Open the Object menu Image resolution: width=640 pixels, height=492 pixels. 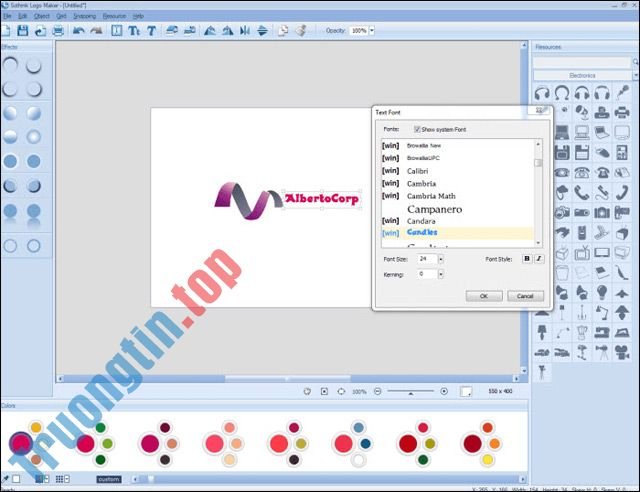(42, 16)
